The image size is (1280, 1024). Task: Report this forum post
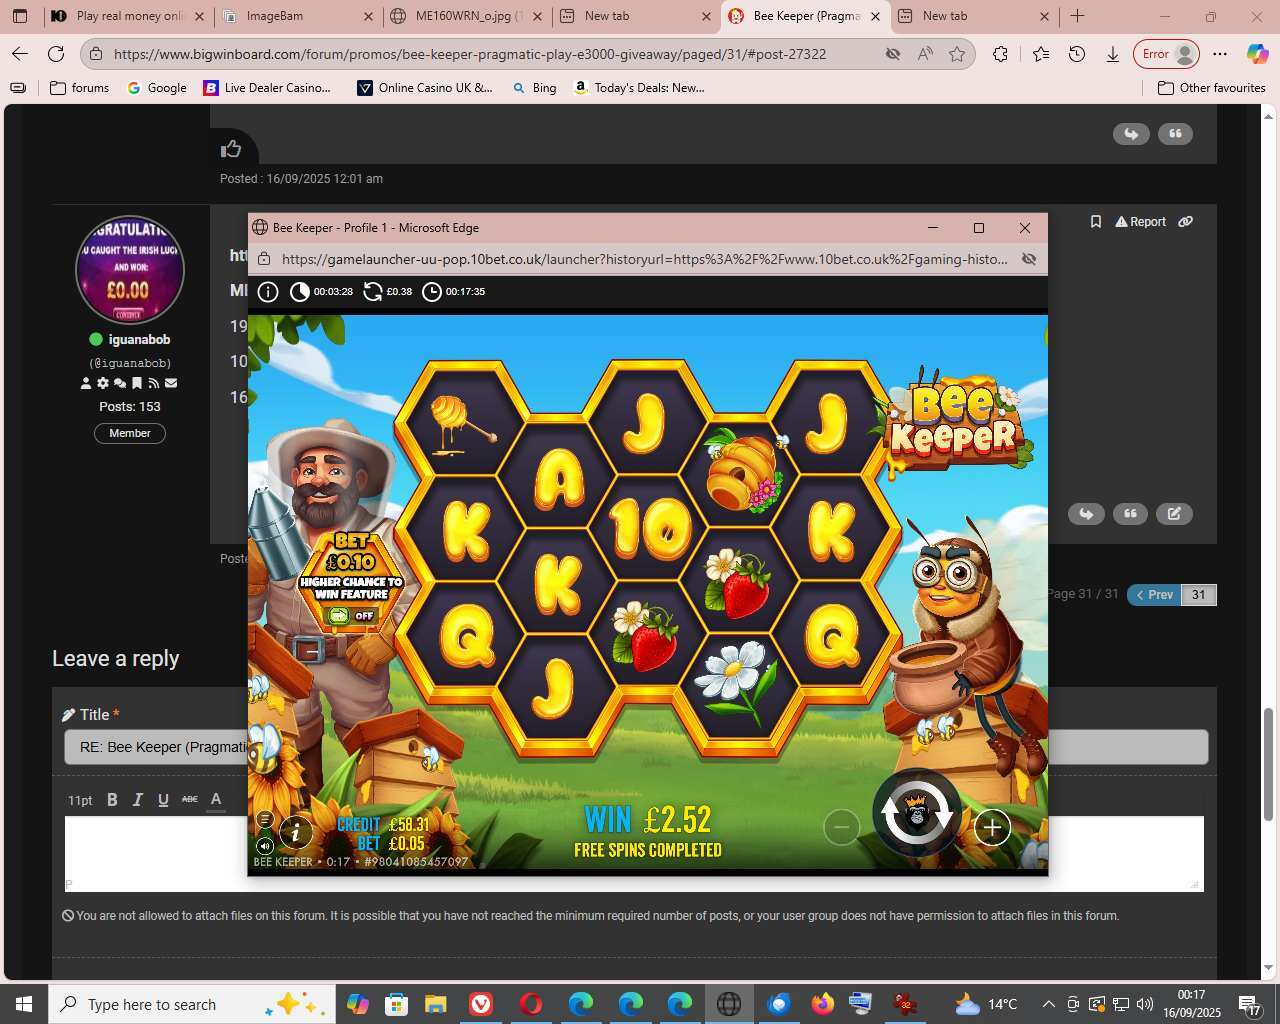point(1140,222)
